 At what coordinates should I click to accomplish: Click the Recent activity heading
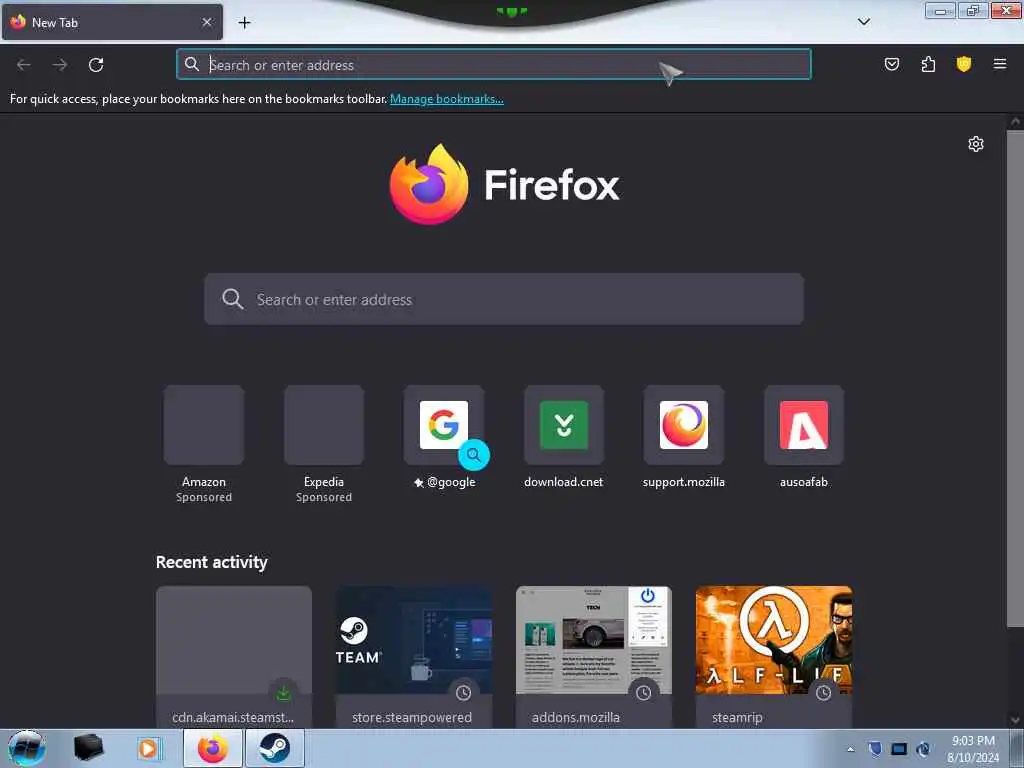(212, 562)
